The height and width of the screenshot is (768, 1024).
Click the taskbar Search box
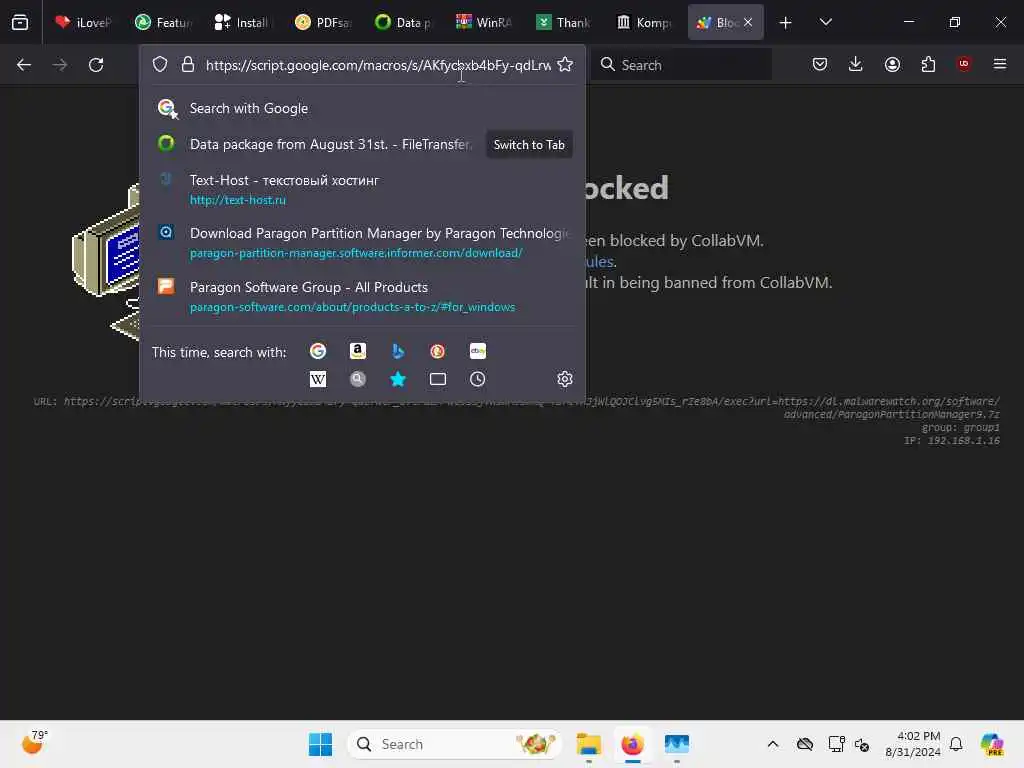pyautogui.click(x=455, y=744)
